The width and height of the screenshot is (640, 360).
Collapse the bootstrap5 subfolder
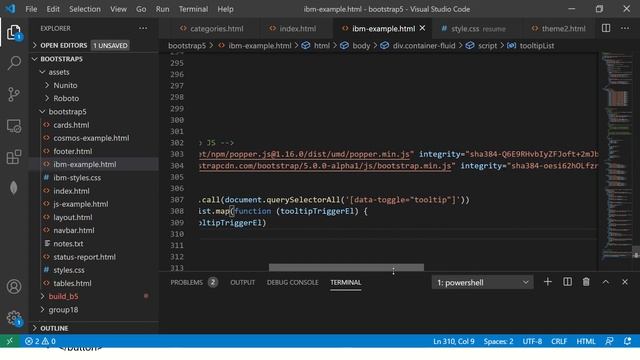pos(67,111)
